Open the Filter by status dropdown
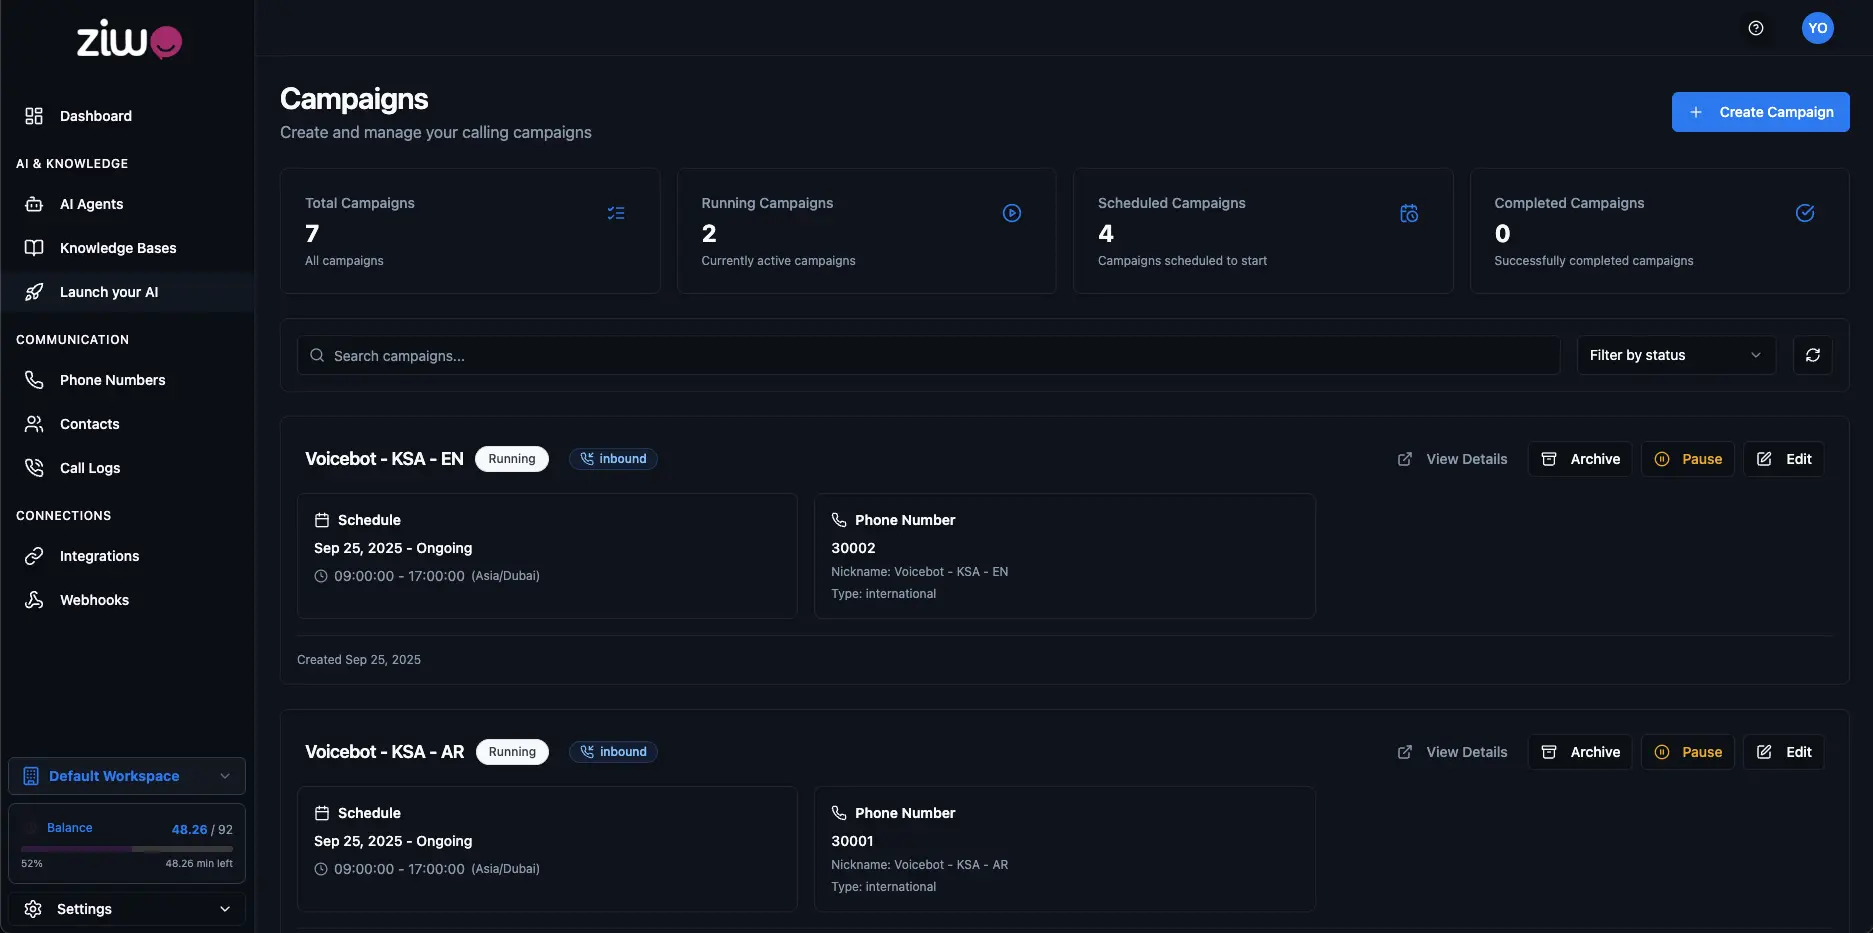Screen dimensions: 1873x933 [1675, 355]
